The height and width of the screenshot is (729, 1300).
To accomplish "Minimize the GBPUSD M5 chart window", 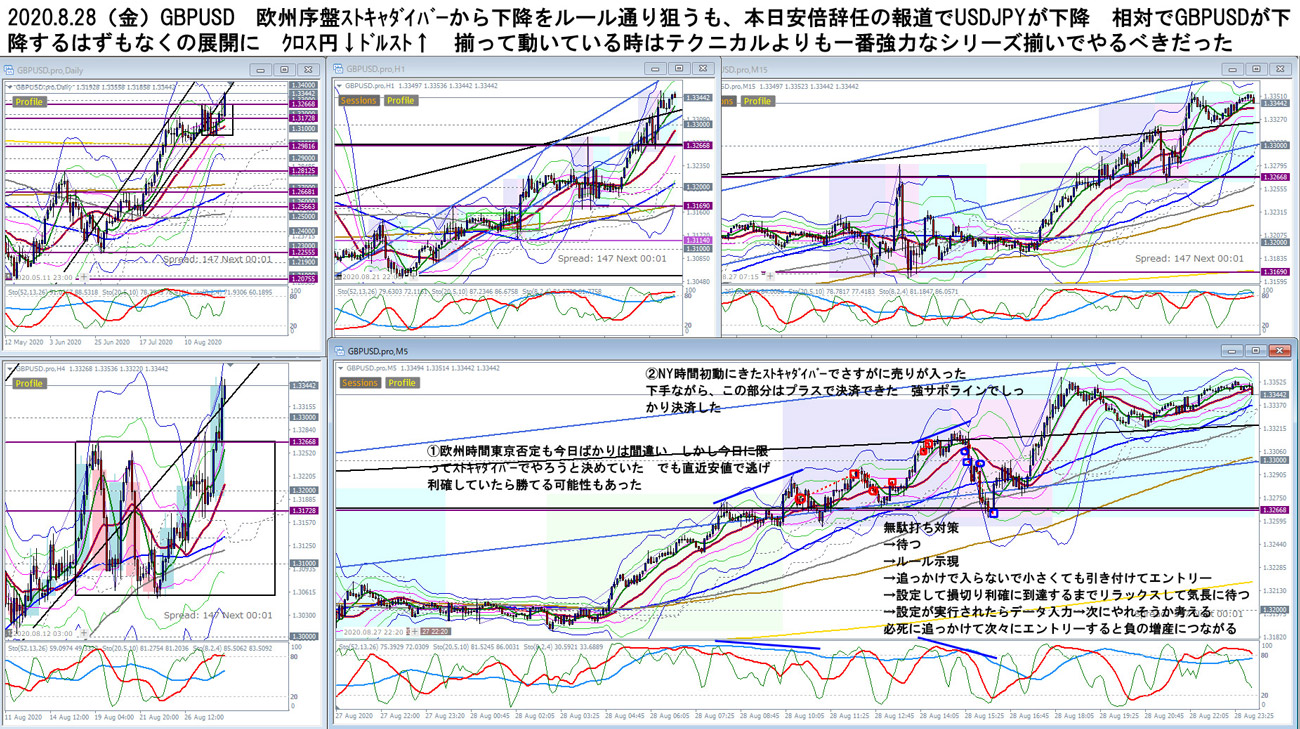I will coord(1232,352).
